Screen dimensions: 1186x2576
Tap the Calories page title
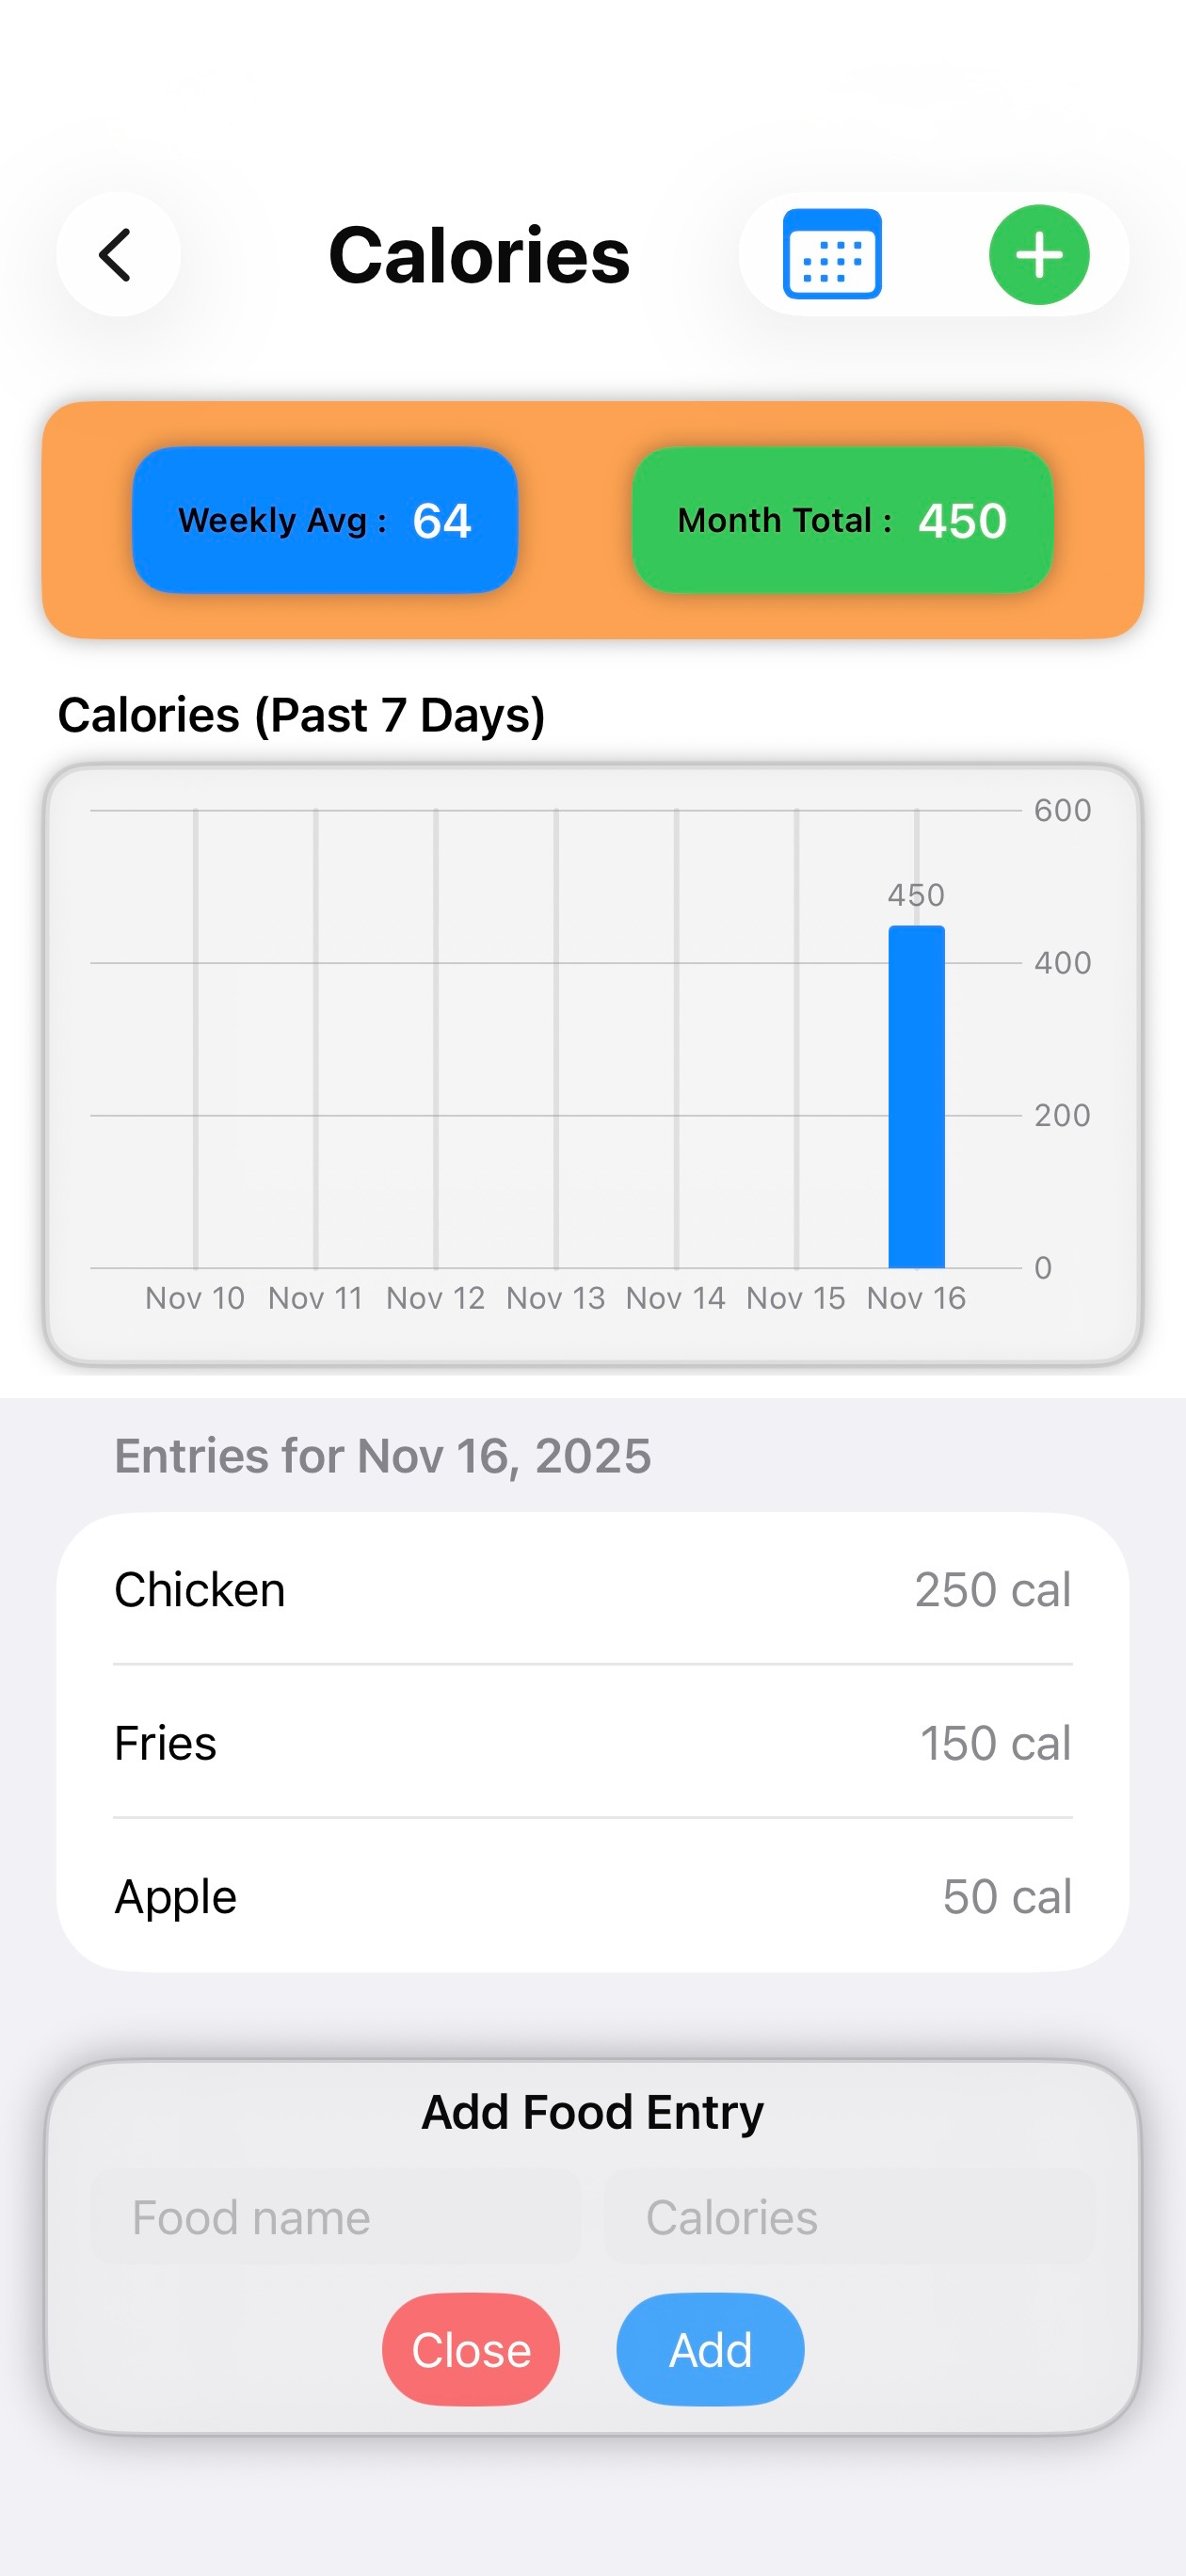click(x=479, y=256)
